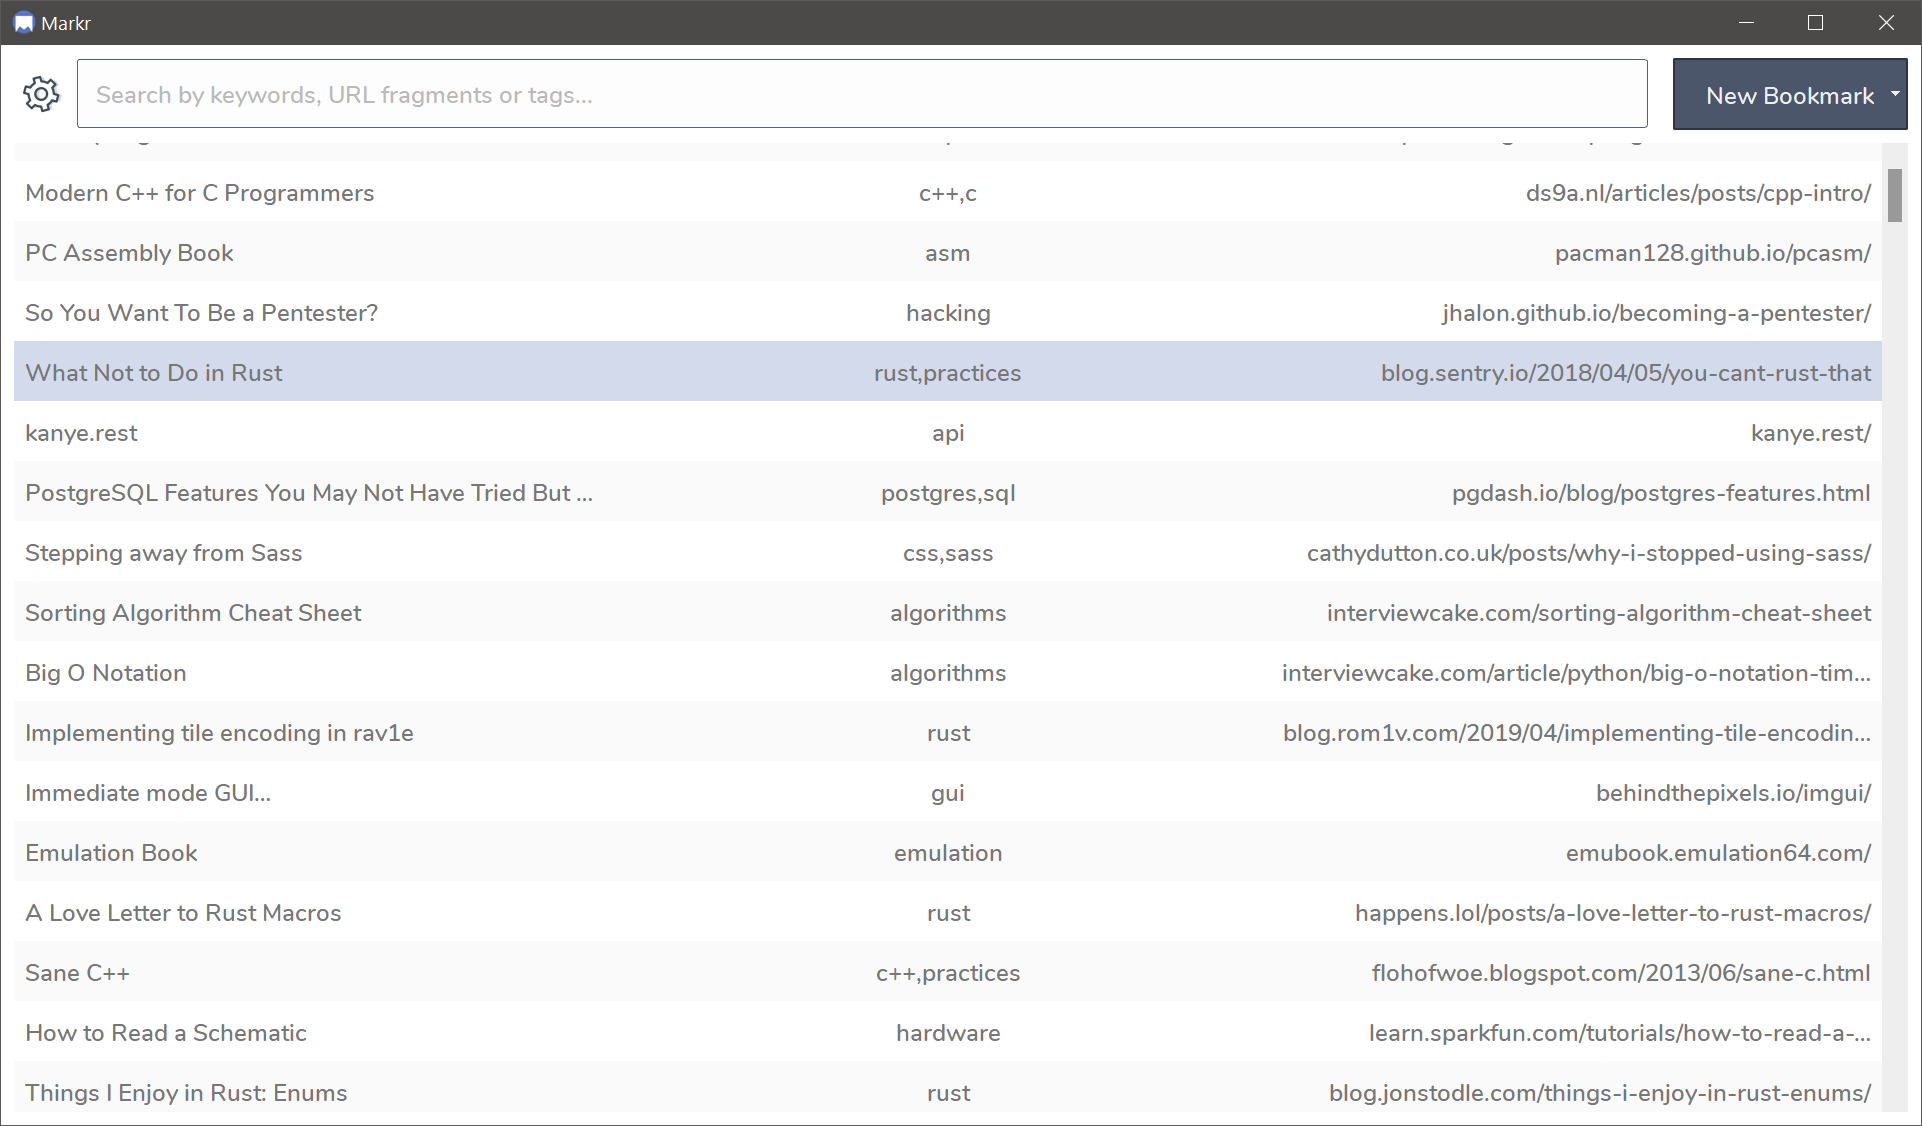
Task: Click the pgdash.io postgres-features URL
Action: pos(1660,493)
